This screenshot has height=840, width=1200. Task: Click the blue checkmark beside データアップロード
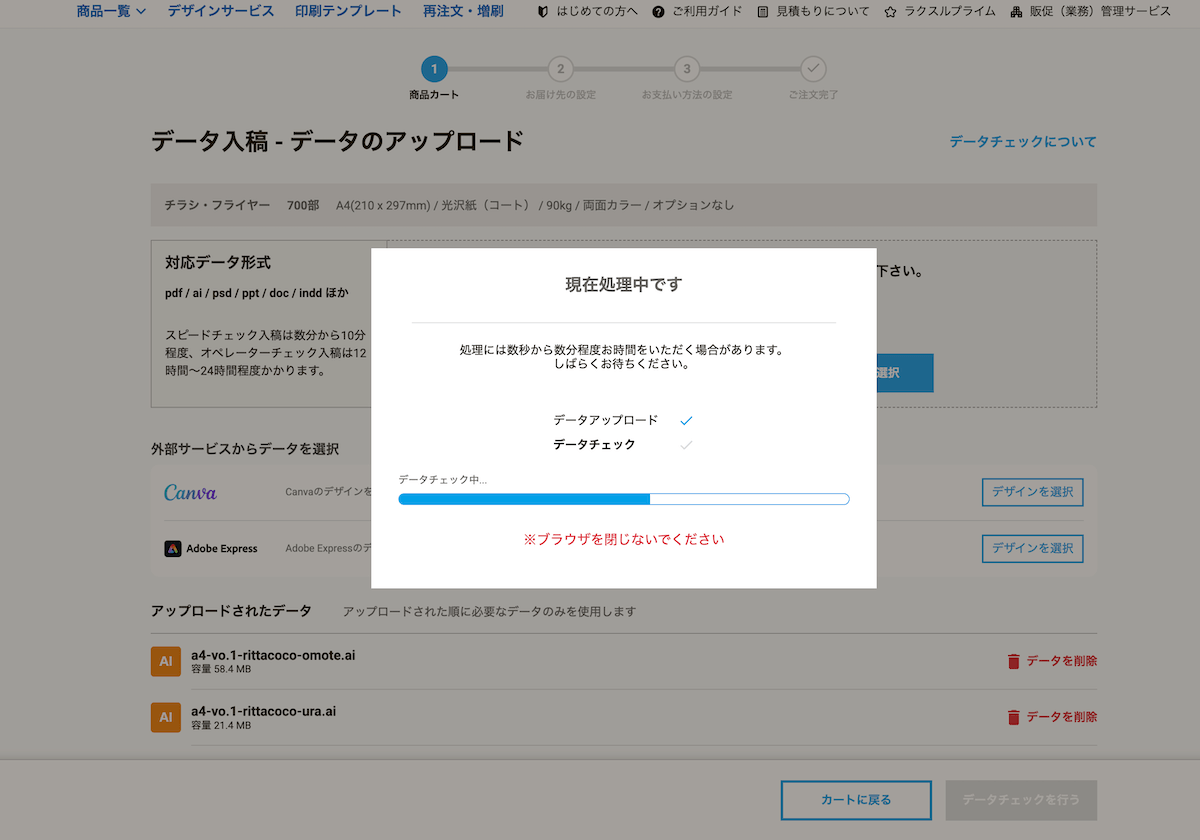click(686, 421)
